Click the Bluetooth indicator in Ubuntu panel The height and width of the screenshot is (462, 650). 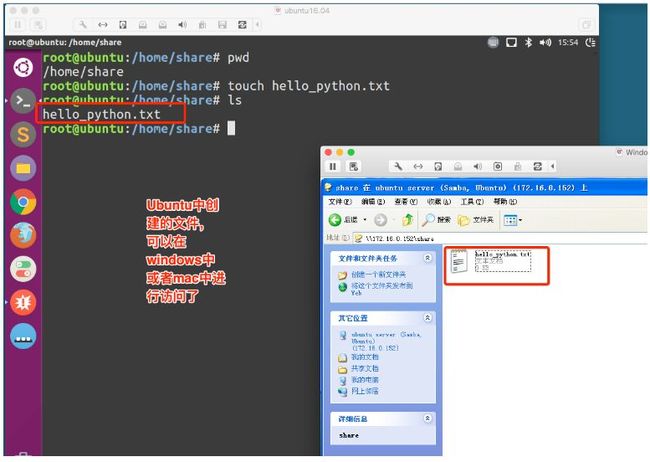pos(528,42)
